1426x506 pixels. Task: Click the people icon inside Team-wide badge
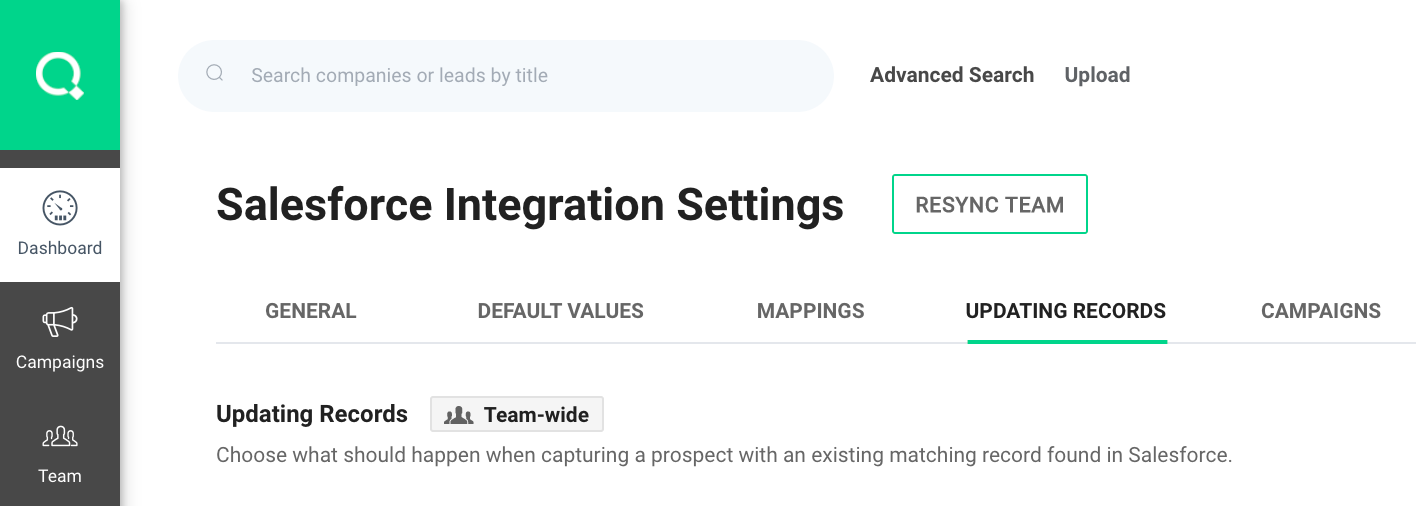pyautogui.click(x=458, y=415)
